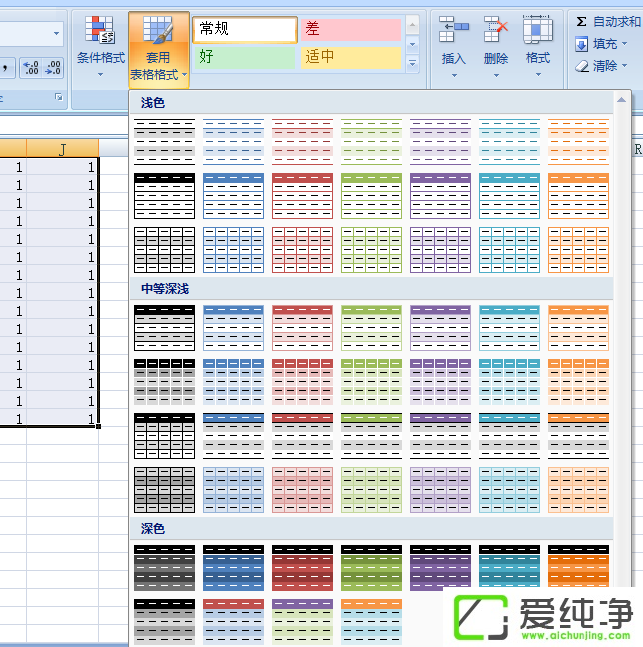The width and height of the screenshot is (643, 647).
Task: Pick the black-header gray-banded style in 深色 last row
Action: coord(164,621)
